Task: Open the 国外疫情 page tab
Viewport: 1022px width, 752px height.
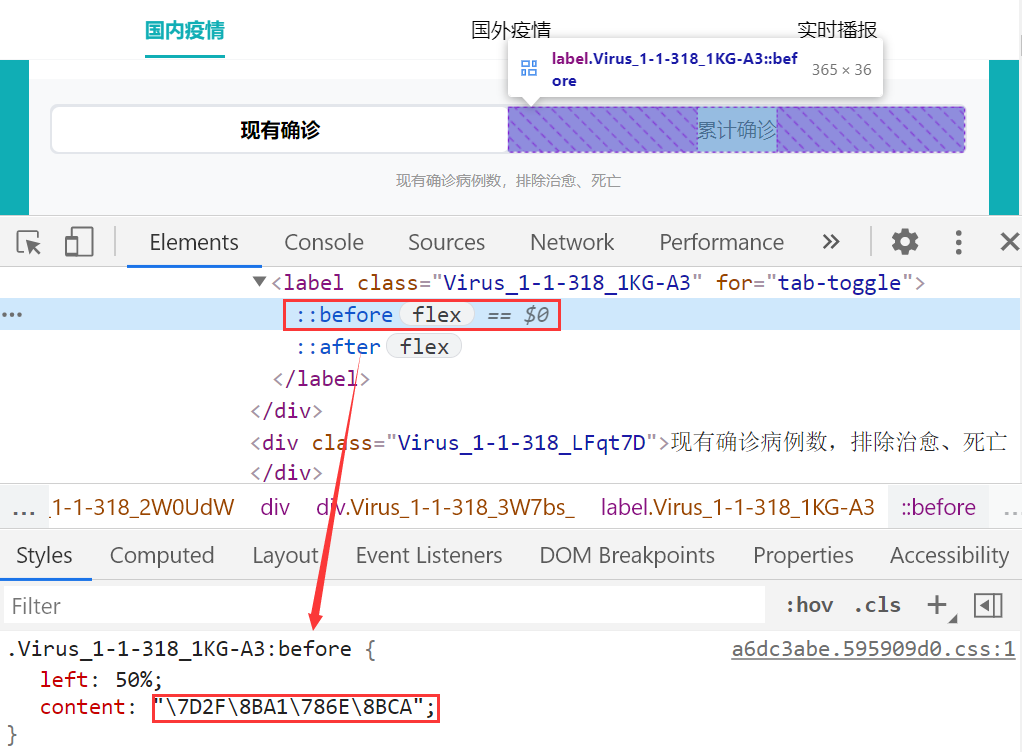Action: coord(511,30)
